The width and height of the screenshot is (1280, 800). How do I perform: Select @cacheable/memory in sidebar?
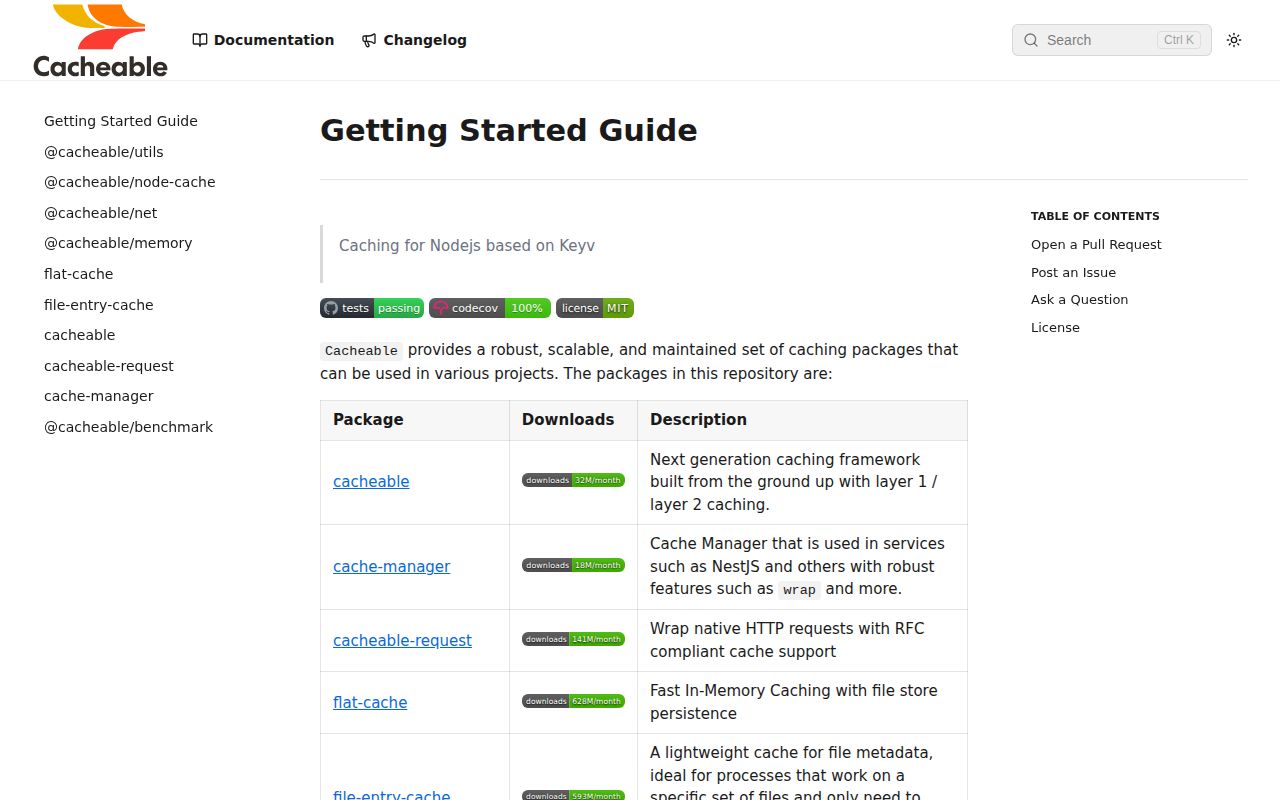118,243
